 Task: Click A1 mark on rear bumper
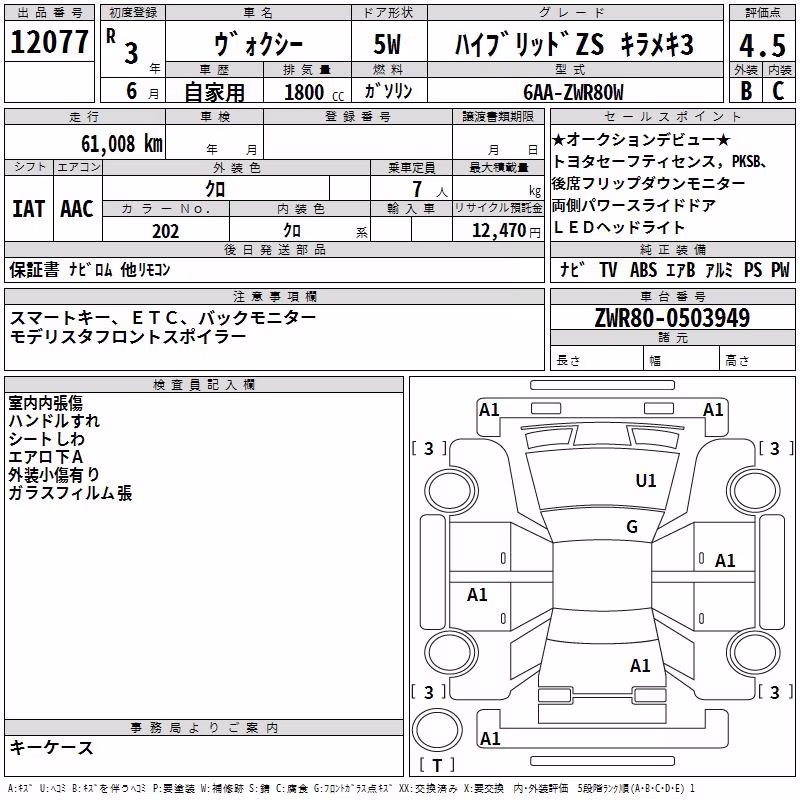[490, 739]
